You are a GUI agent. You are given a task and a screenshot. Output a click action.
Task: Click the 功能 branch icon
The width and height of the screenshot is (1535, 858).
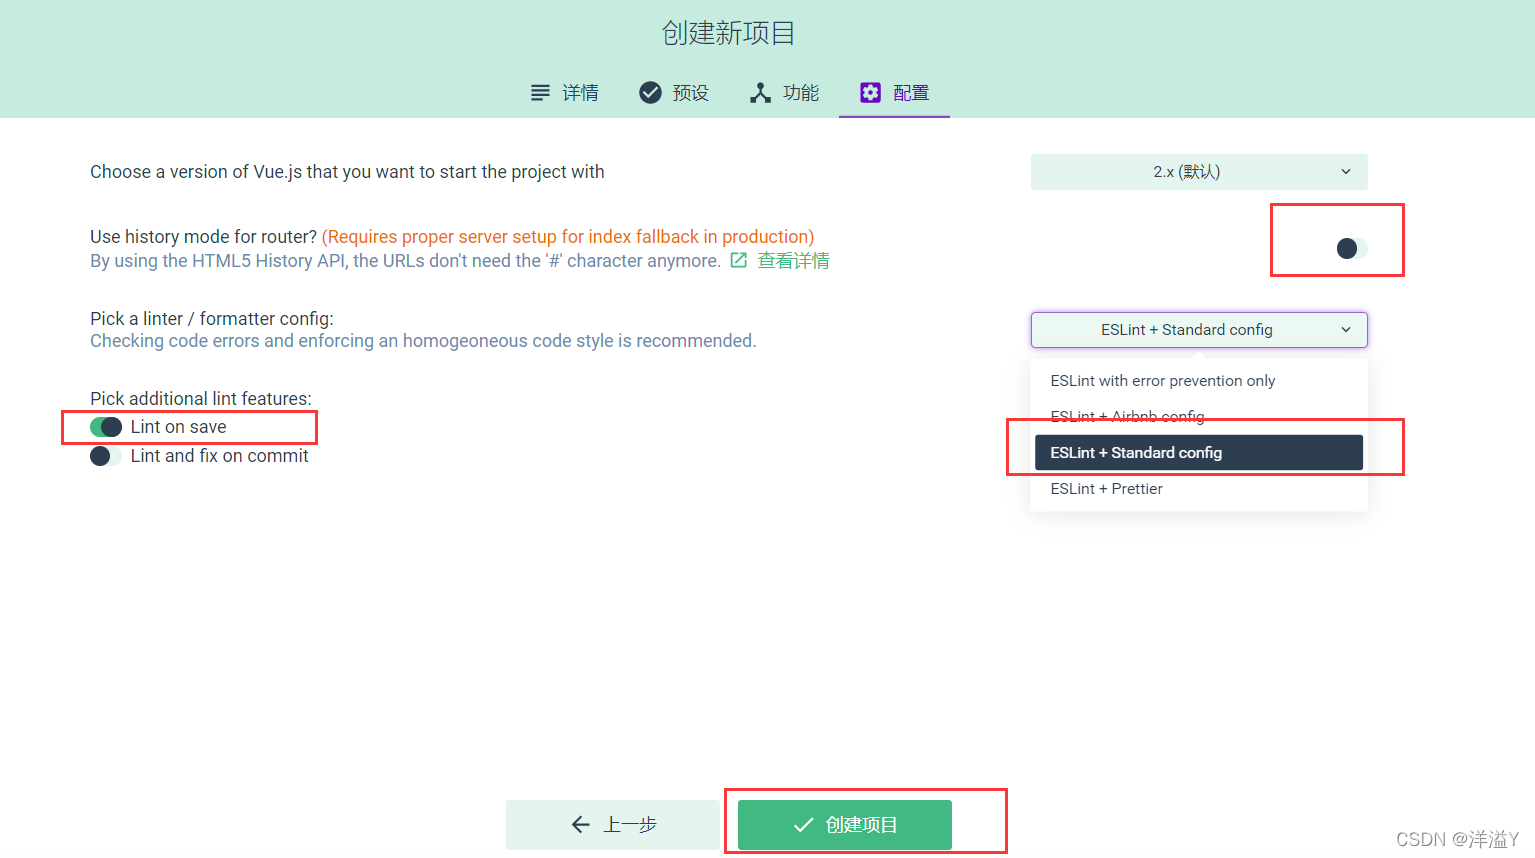[761, 93]
